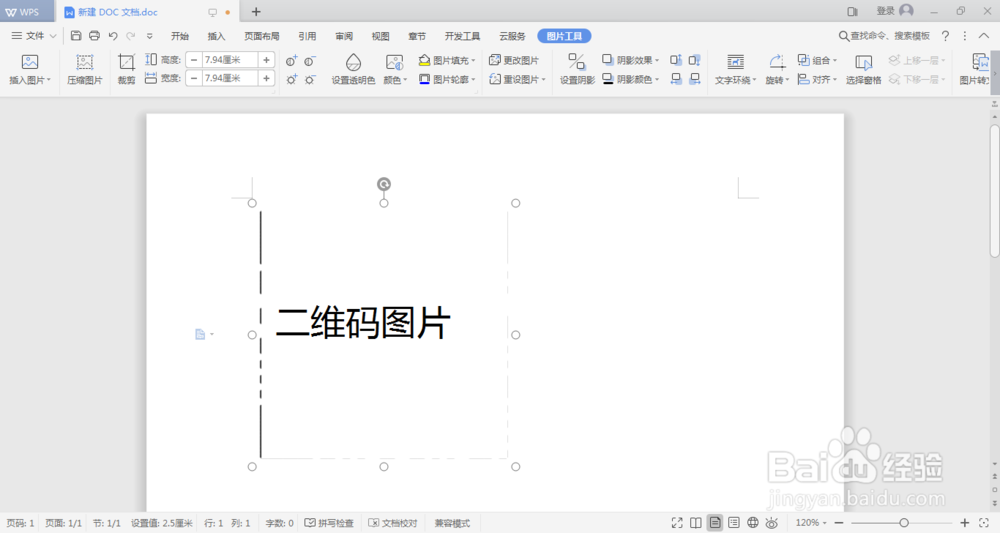Select the 裁剪 crop tool
This screenshot has width=1000, height=533.
tap(126, 69)
